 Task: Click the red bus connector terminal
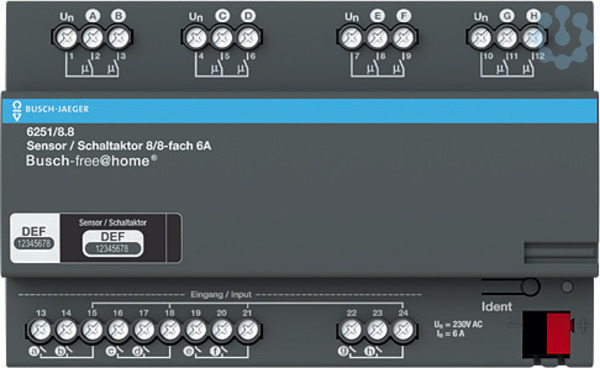pos(558,333)
